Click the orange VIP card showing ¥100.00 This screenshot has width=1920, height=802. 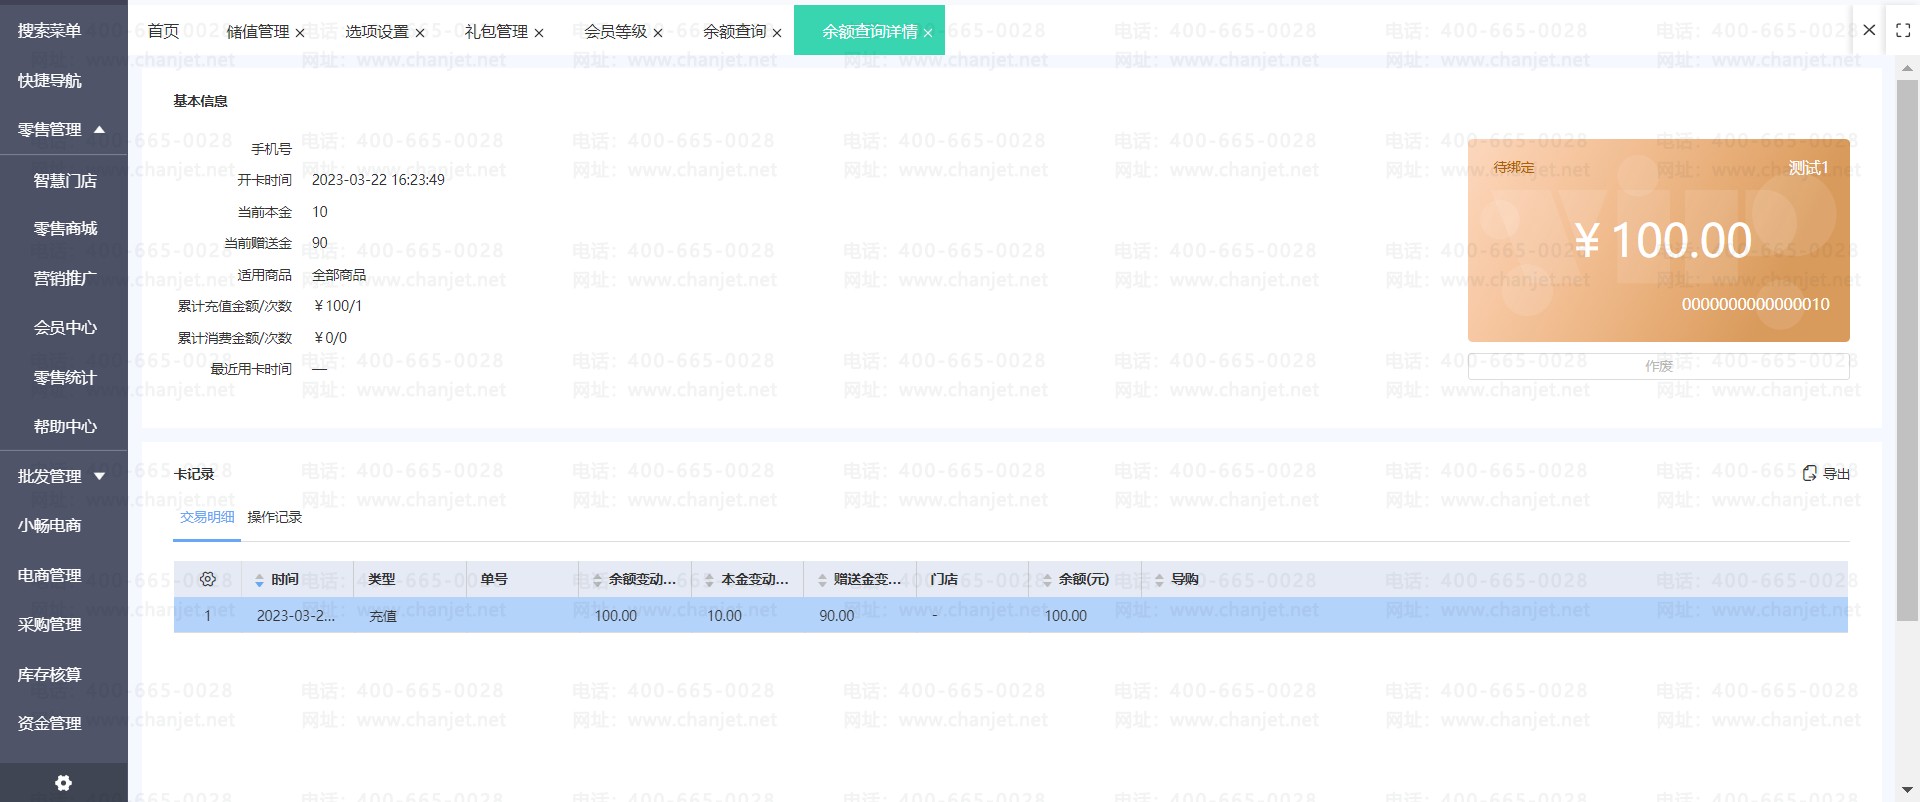[1659, 240]
